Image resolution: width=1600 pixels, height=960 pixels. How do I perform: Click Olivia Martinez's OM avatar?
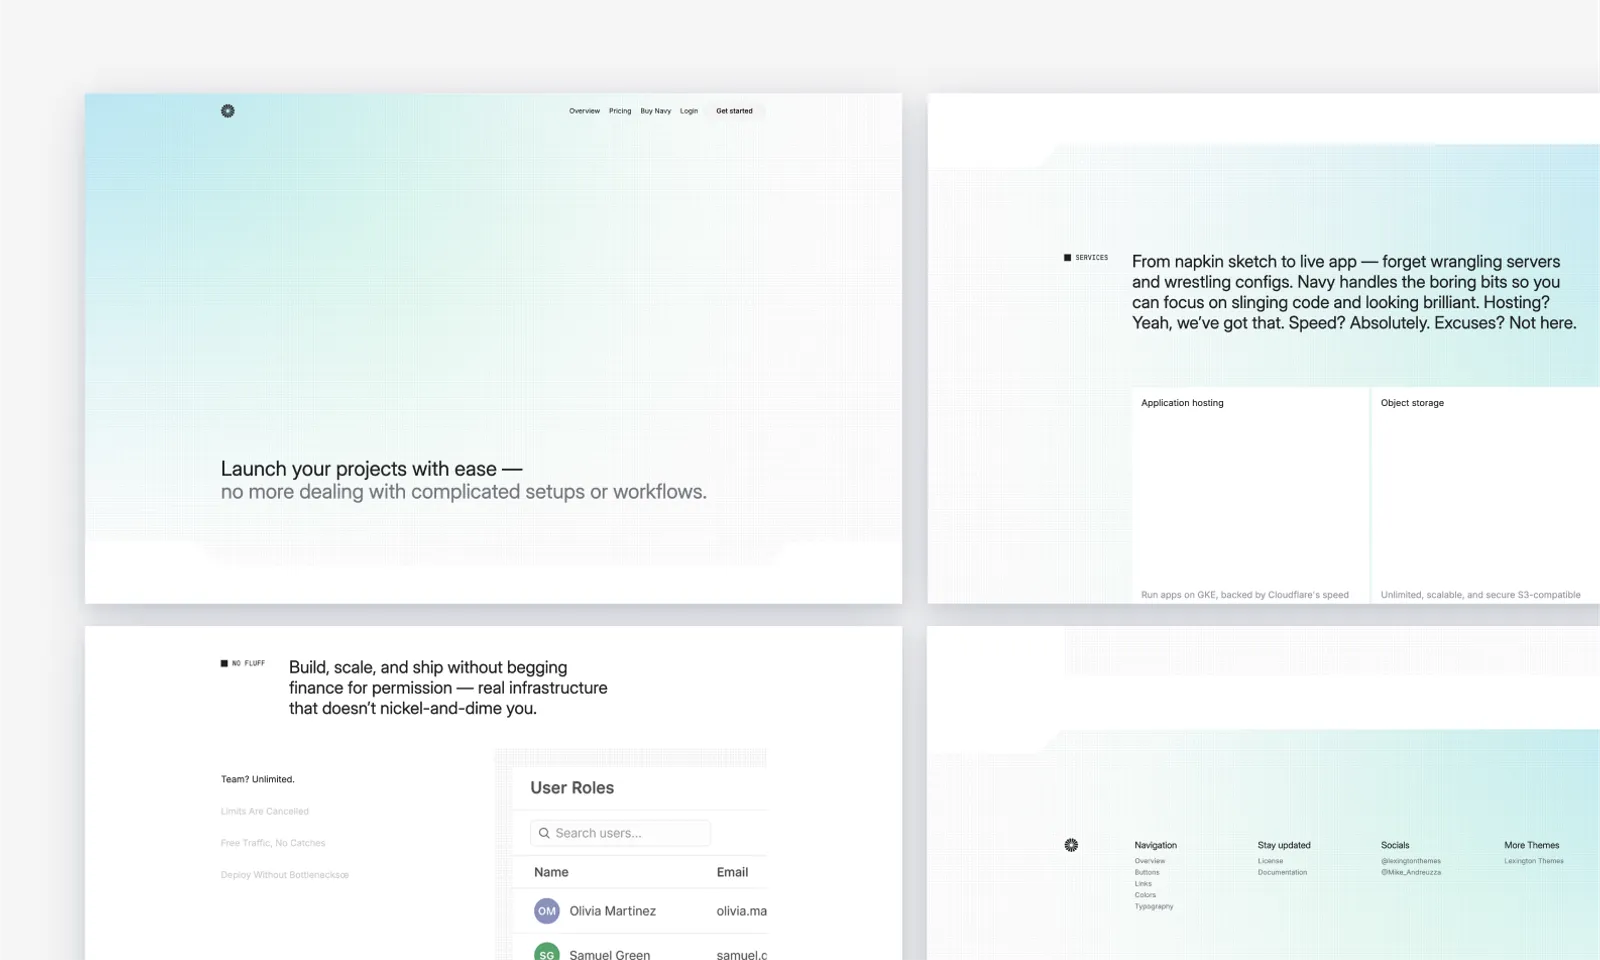point(546,911)
